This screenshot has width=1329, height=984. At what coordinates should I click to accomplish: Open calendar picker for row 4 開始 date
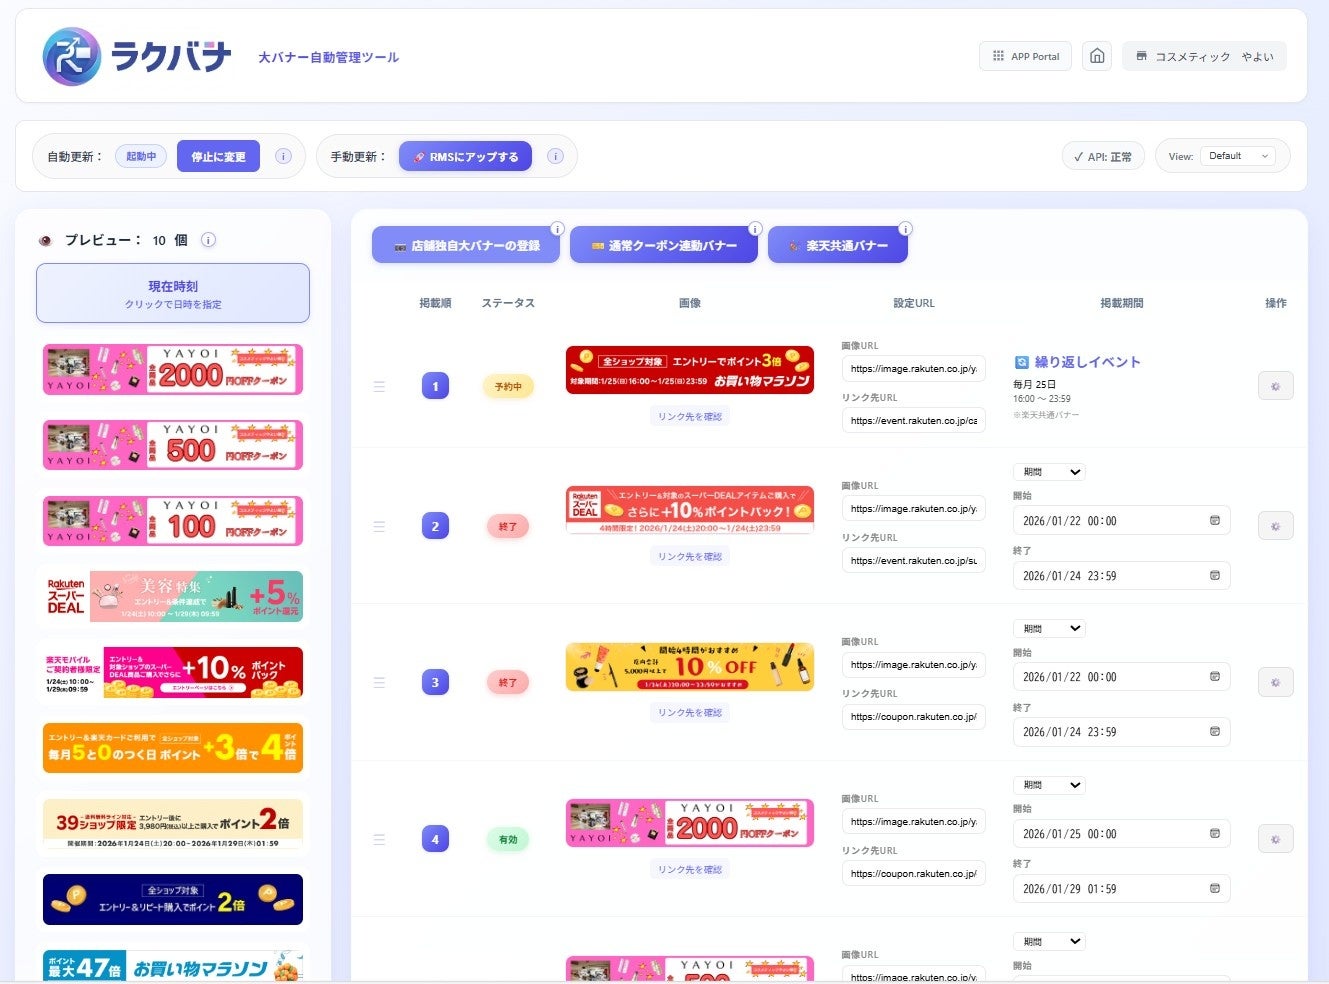[x=1215, y=834]
